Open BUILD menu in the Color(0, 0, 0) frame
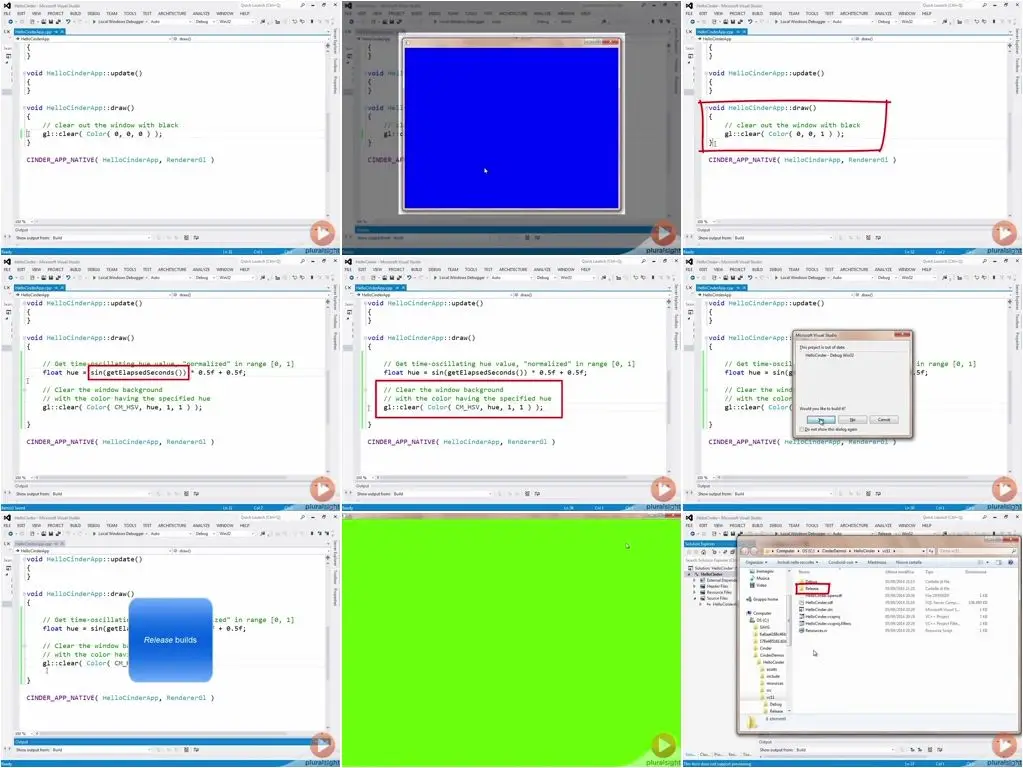Viewport: 1023px width, 768px height. [x=76, y=13]
